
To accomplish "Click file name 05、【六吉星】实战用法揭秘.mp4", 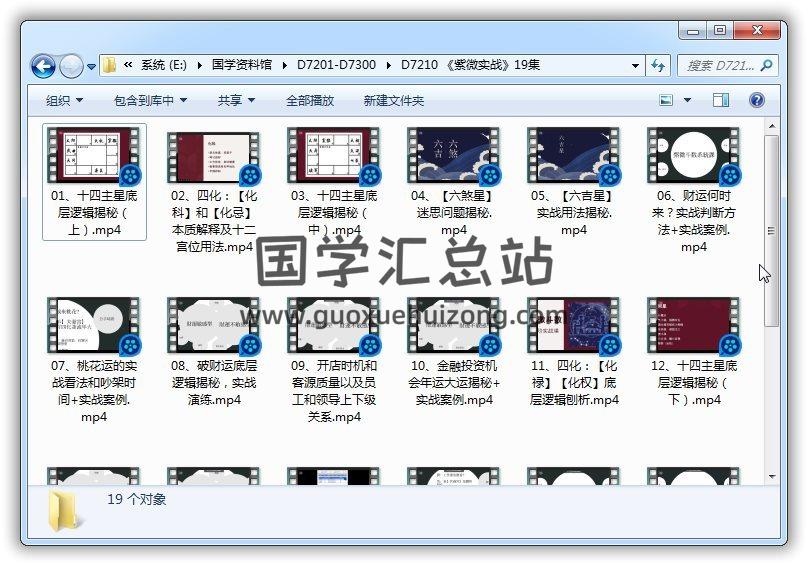I will (x=574, y=212).
